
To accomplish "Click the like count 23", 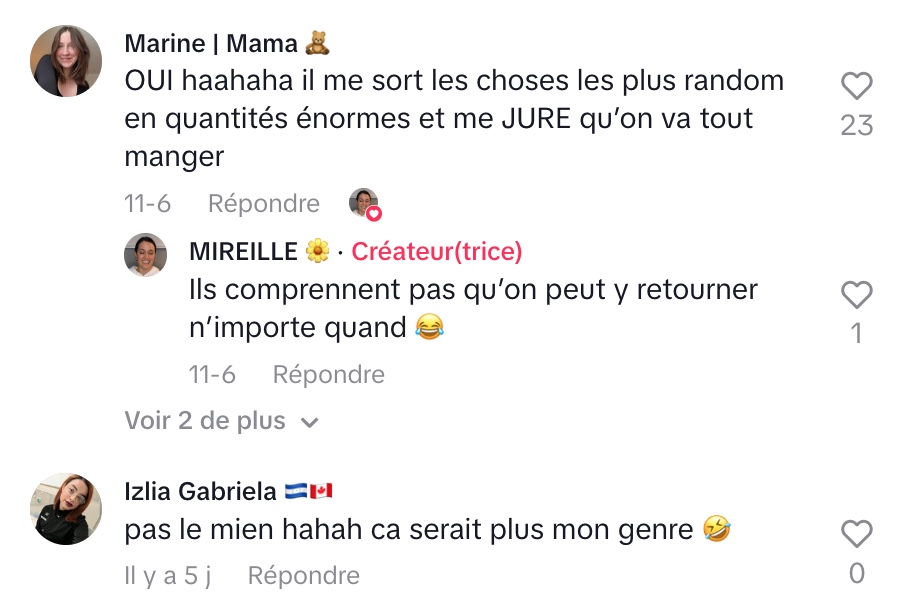I will click(x=857, y=125).
